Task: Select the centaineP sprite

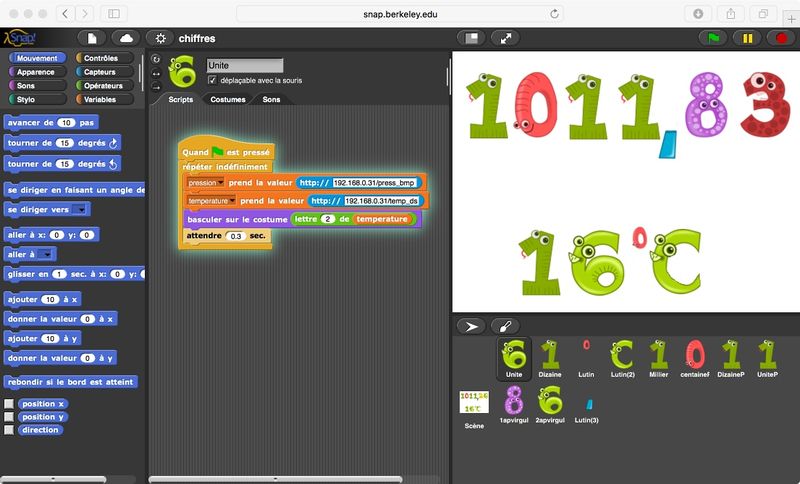Action: (x=695, y=359)
